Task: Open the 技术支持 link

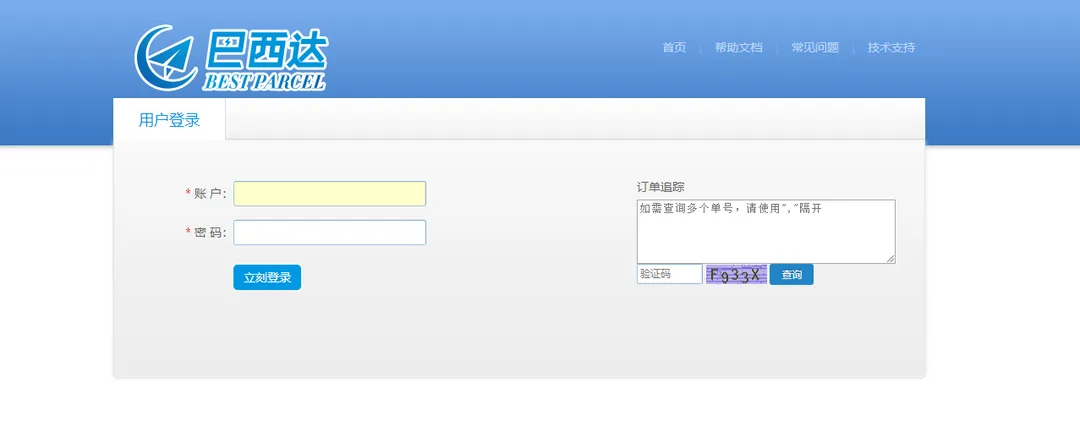Action: coord(891,48)
